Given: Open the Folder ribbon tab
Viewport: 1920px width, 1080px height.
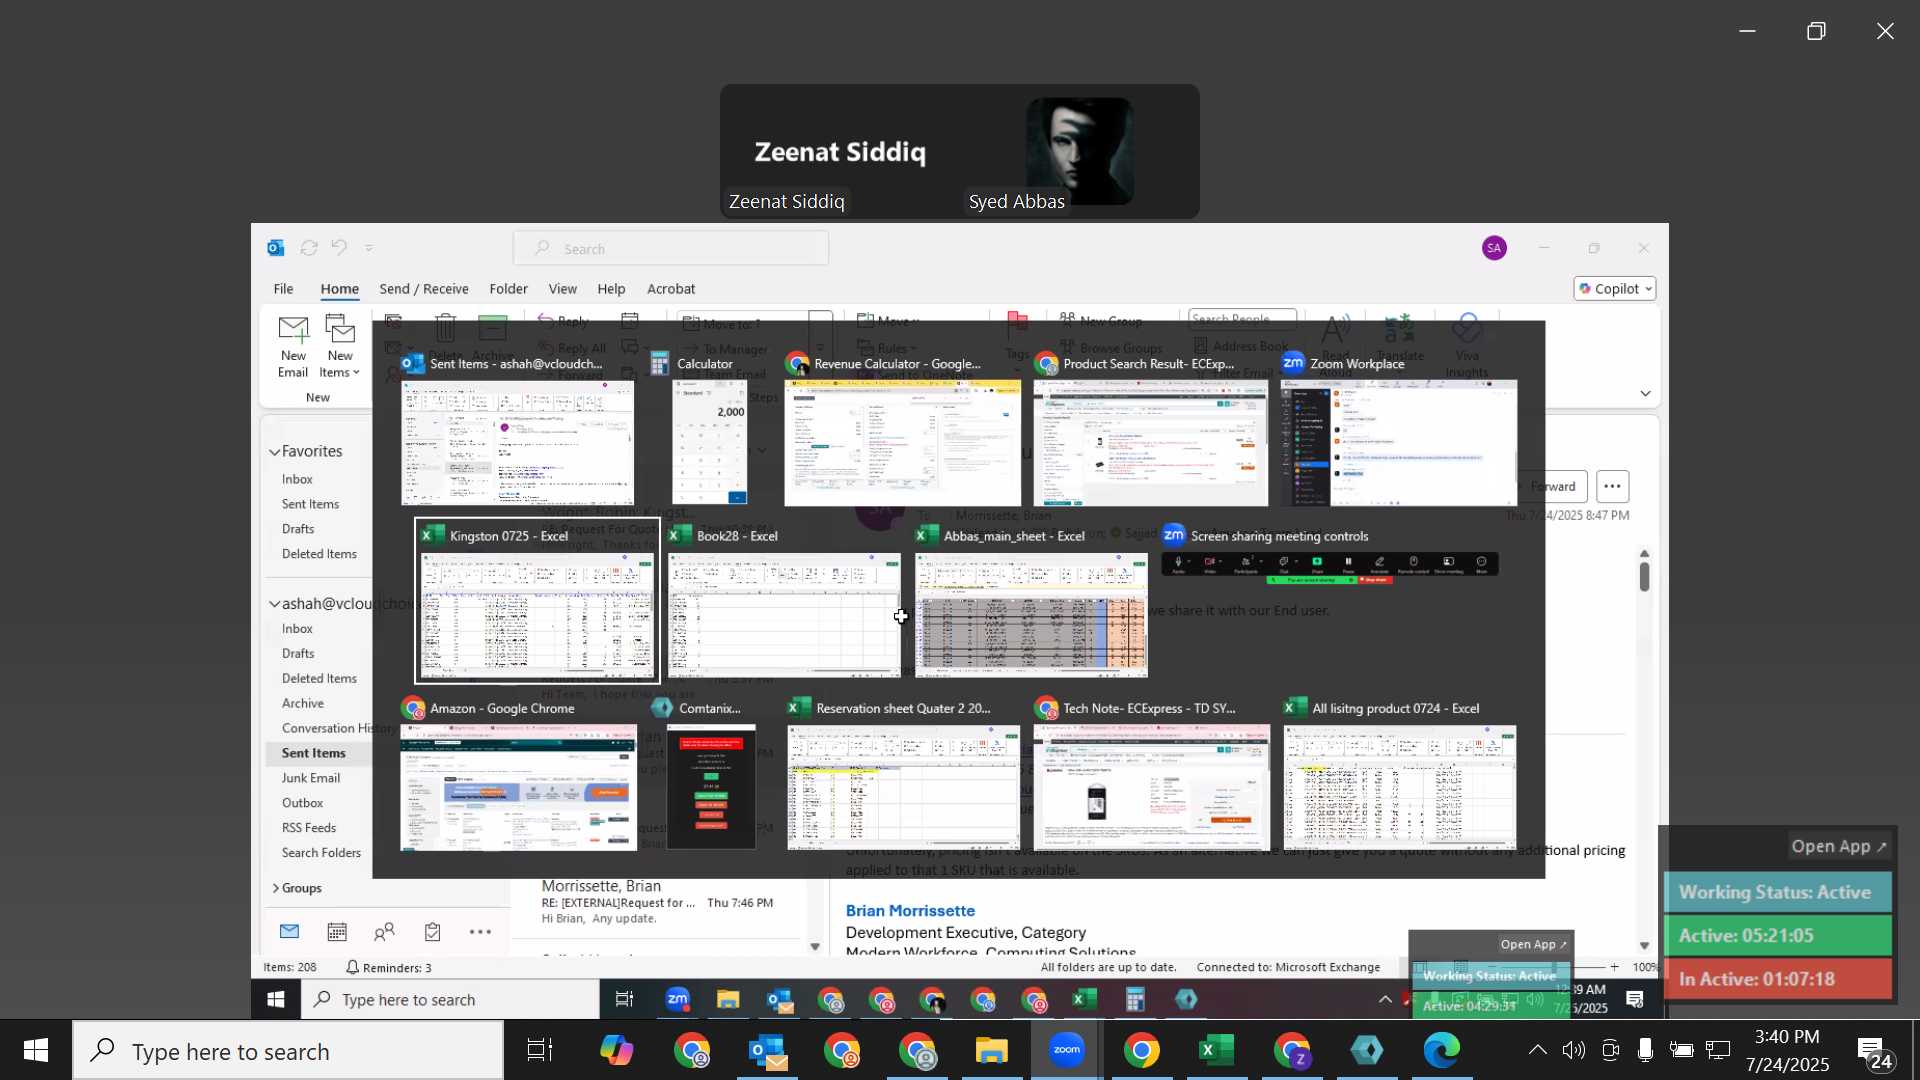Looking at the screenshot, I should pos(508,289).
